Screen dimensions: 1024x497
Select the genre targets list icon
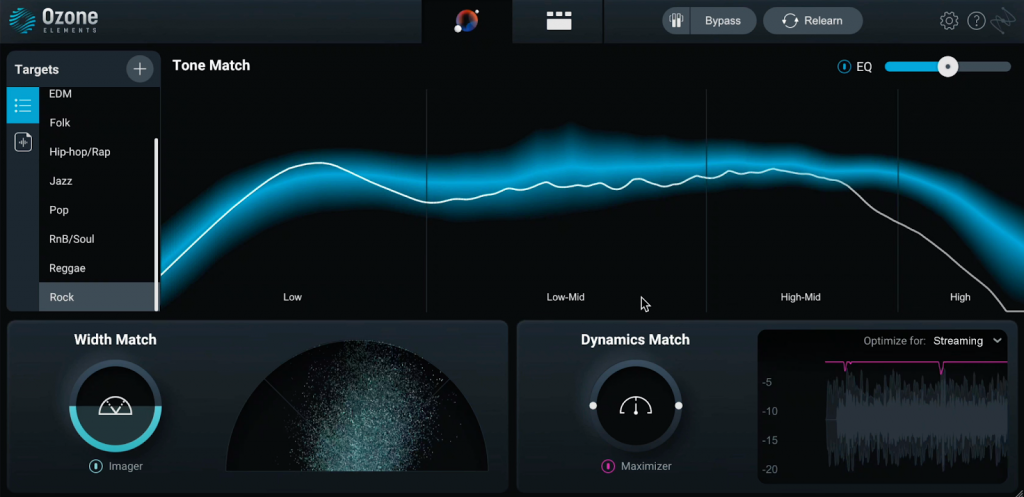[x=23, y=105]
